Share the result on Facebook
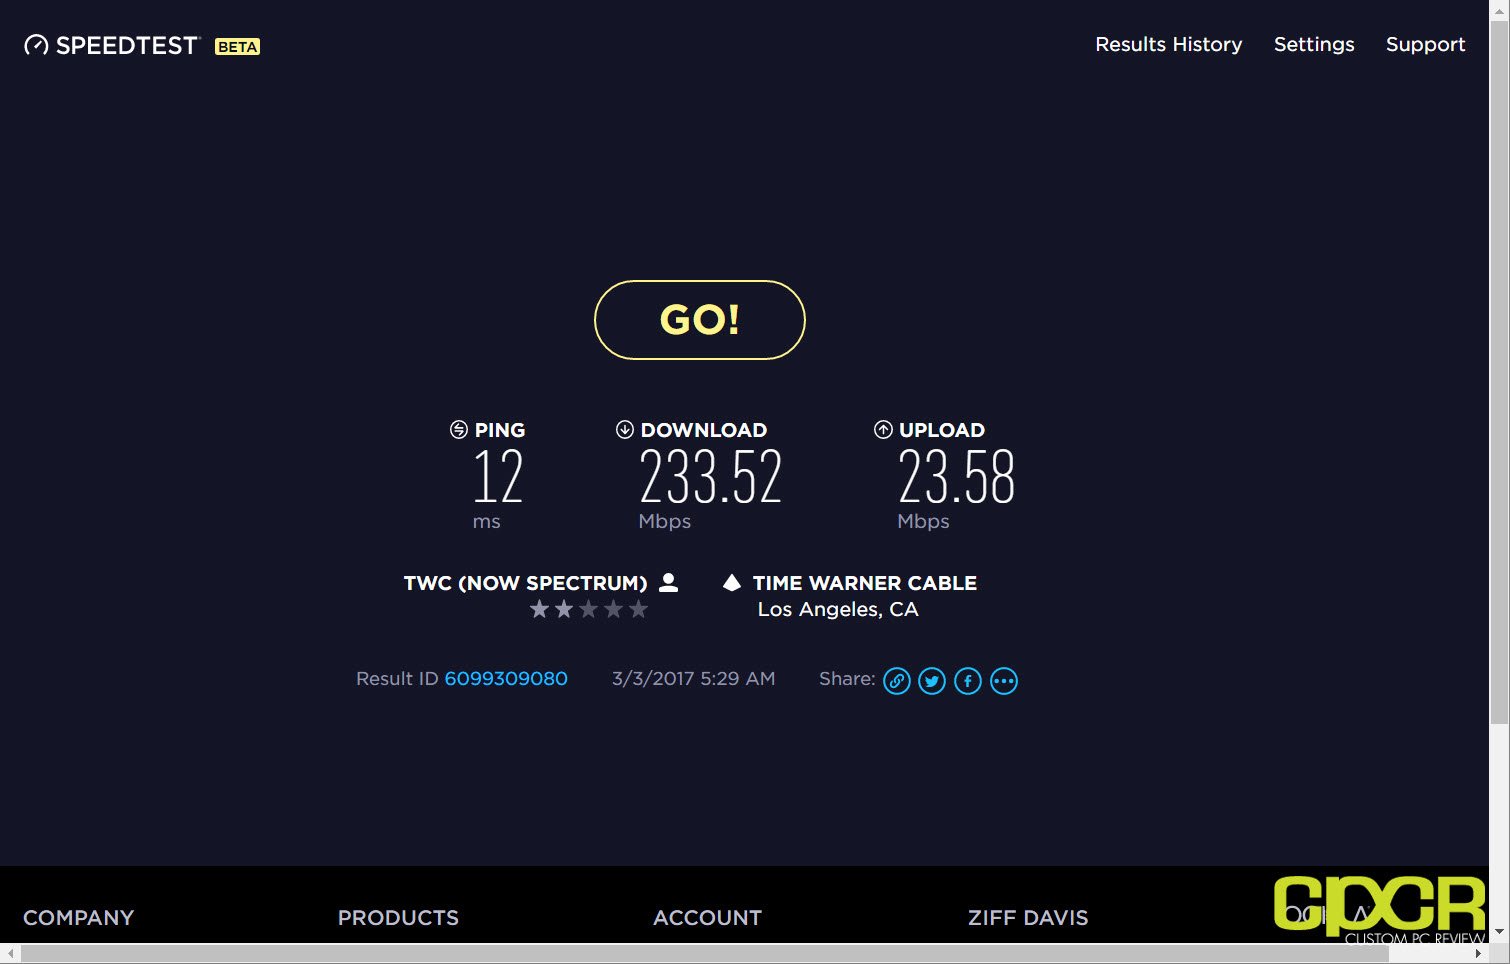The image size is (1510, 964). (x=968, y=681)
